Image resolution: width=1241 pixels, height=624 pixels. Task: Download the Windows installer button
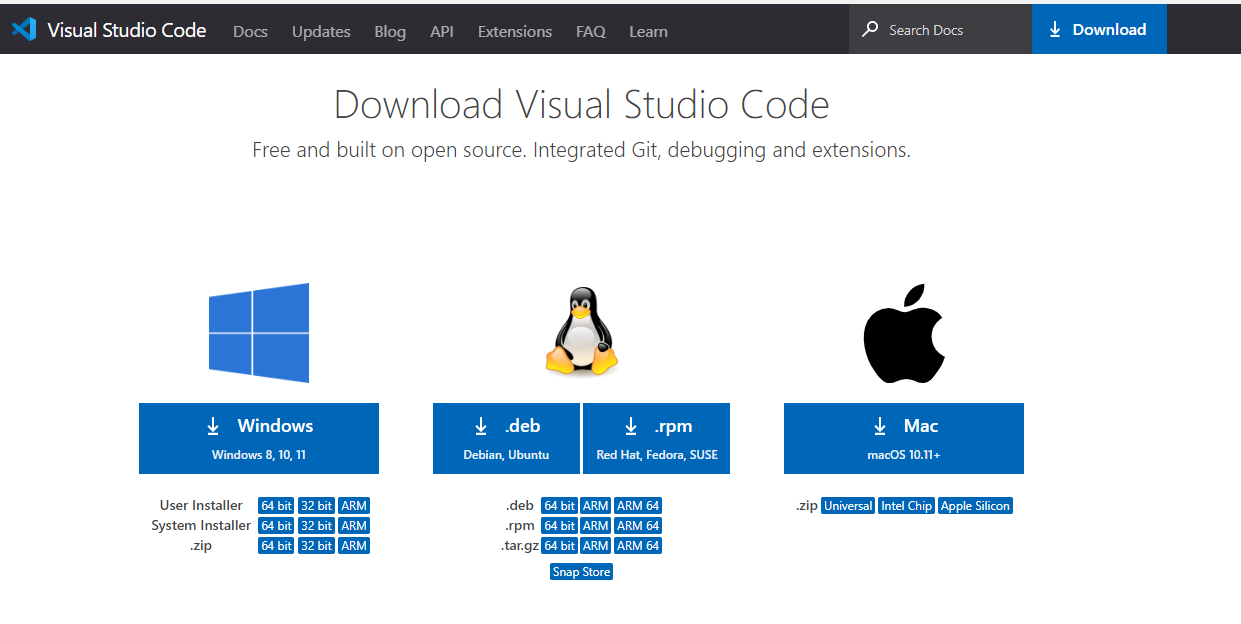(259, 438)
